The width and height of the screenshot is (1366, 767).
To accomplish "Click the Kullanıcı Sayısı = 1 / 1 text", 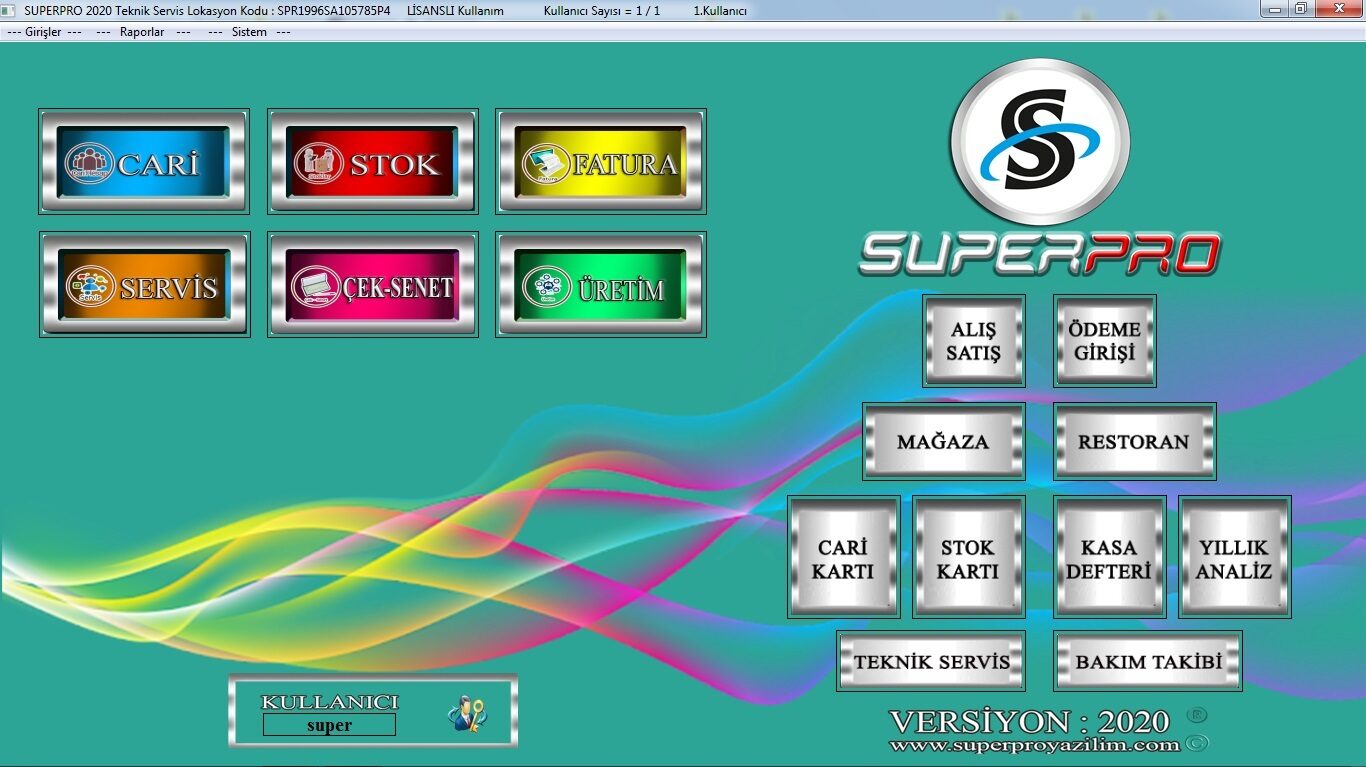I will 602,11.
